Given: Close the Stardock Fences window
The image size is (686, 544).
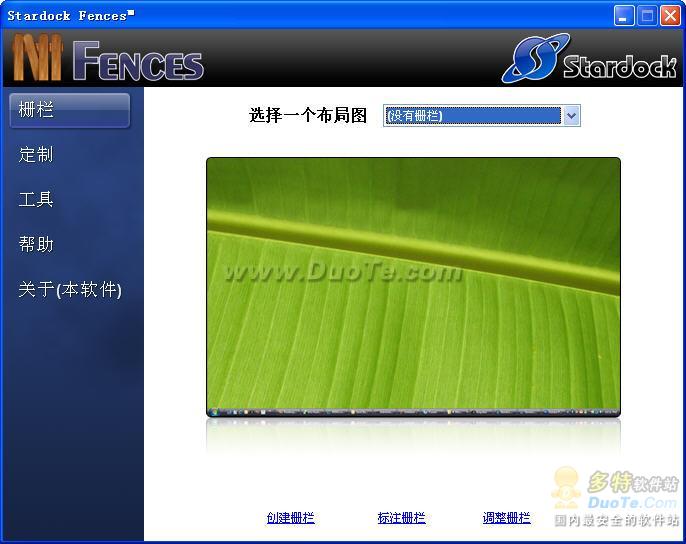Looking at the screenshot, I should [x=670, y=16].
